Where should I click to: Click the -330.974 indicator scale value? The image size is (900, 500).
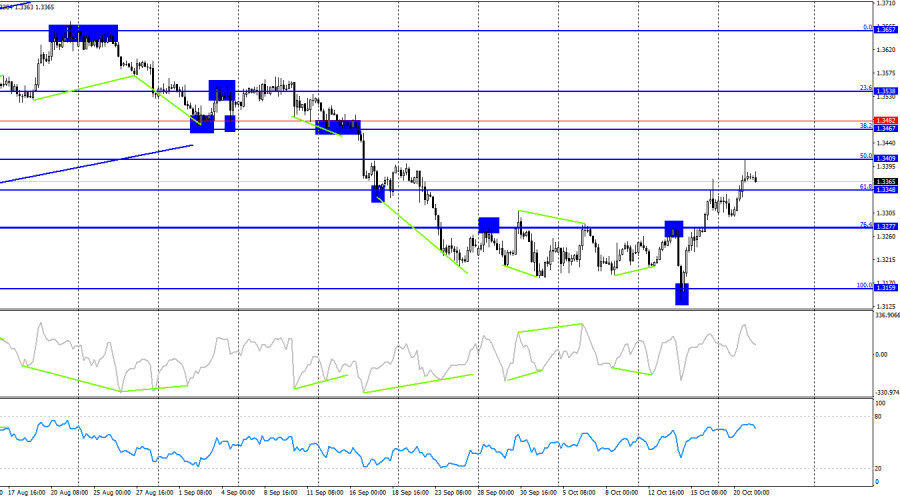pos(887,393)
